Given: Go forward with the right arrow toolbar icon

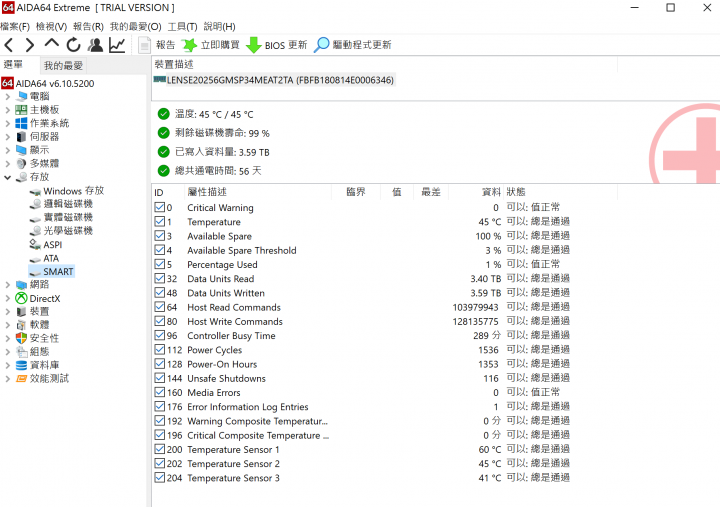Looking at the screenshot, I should coord(30,45).
